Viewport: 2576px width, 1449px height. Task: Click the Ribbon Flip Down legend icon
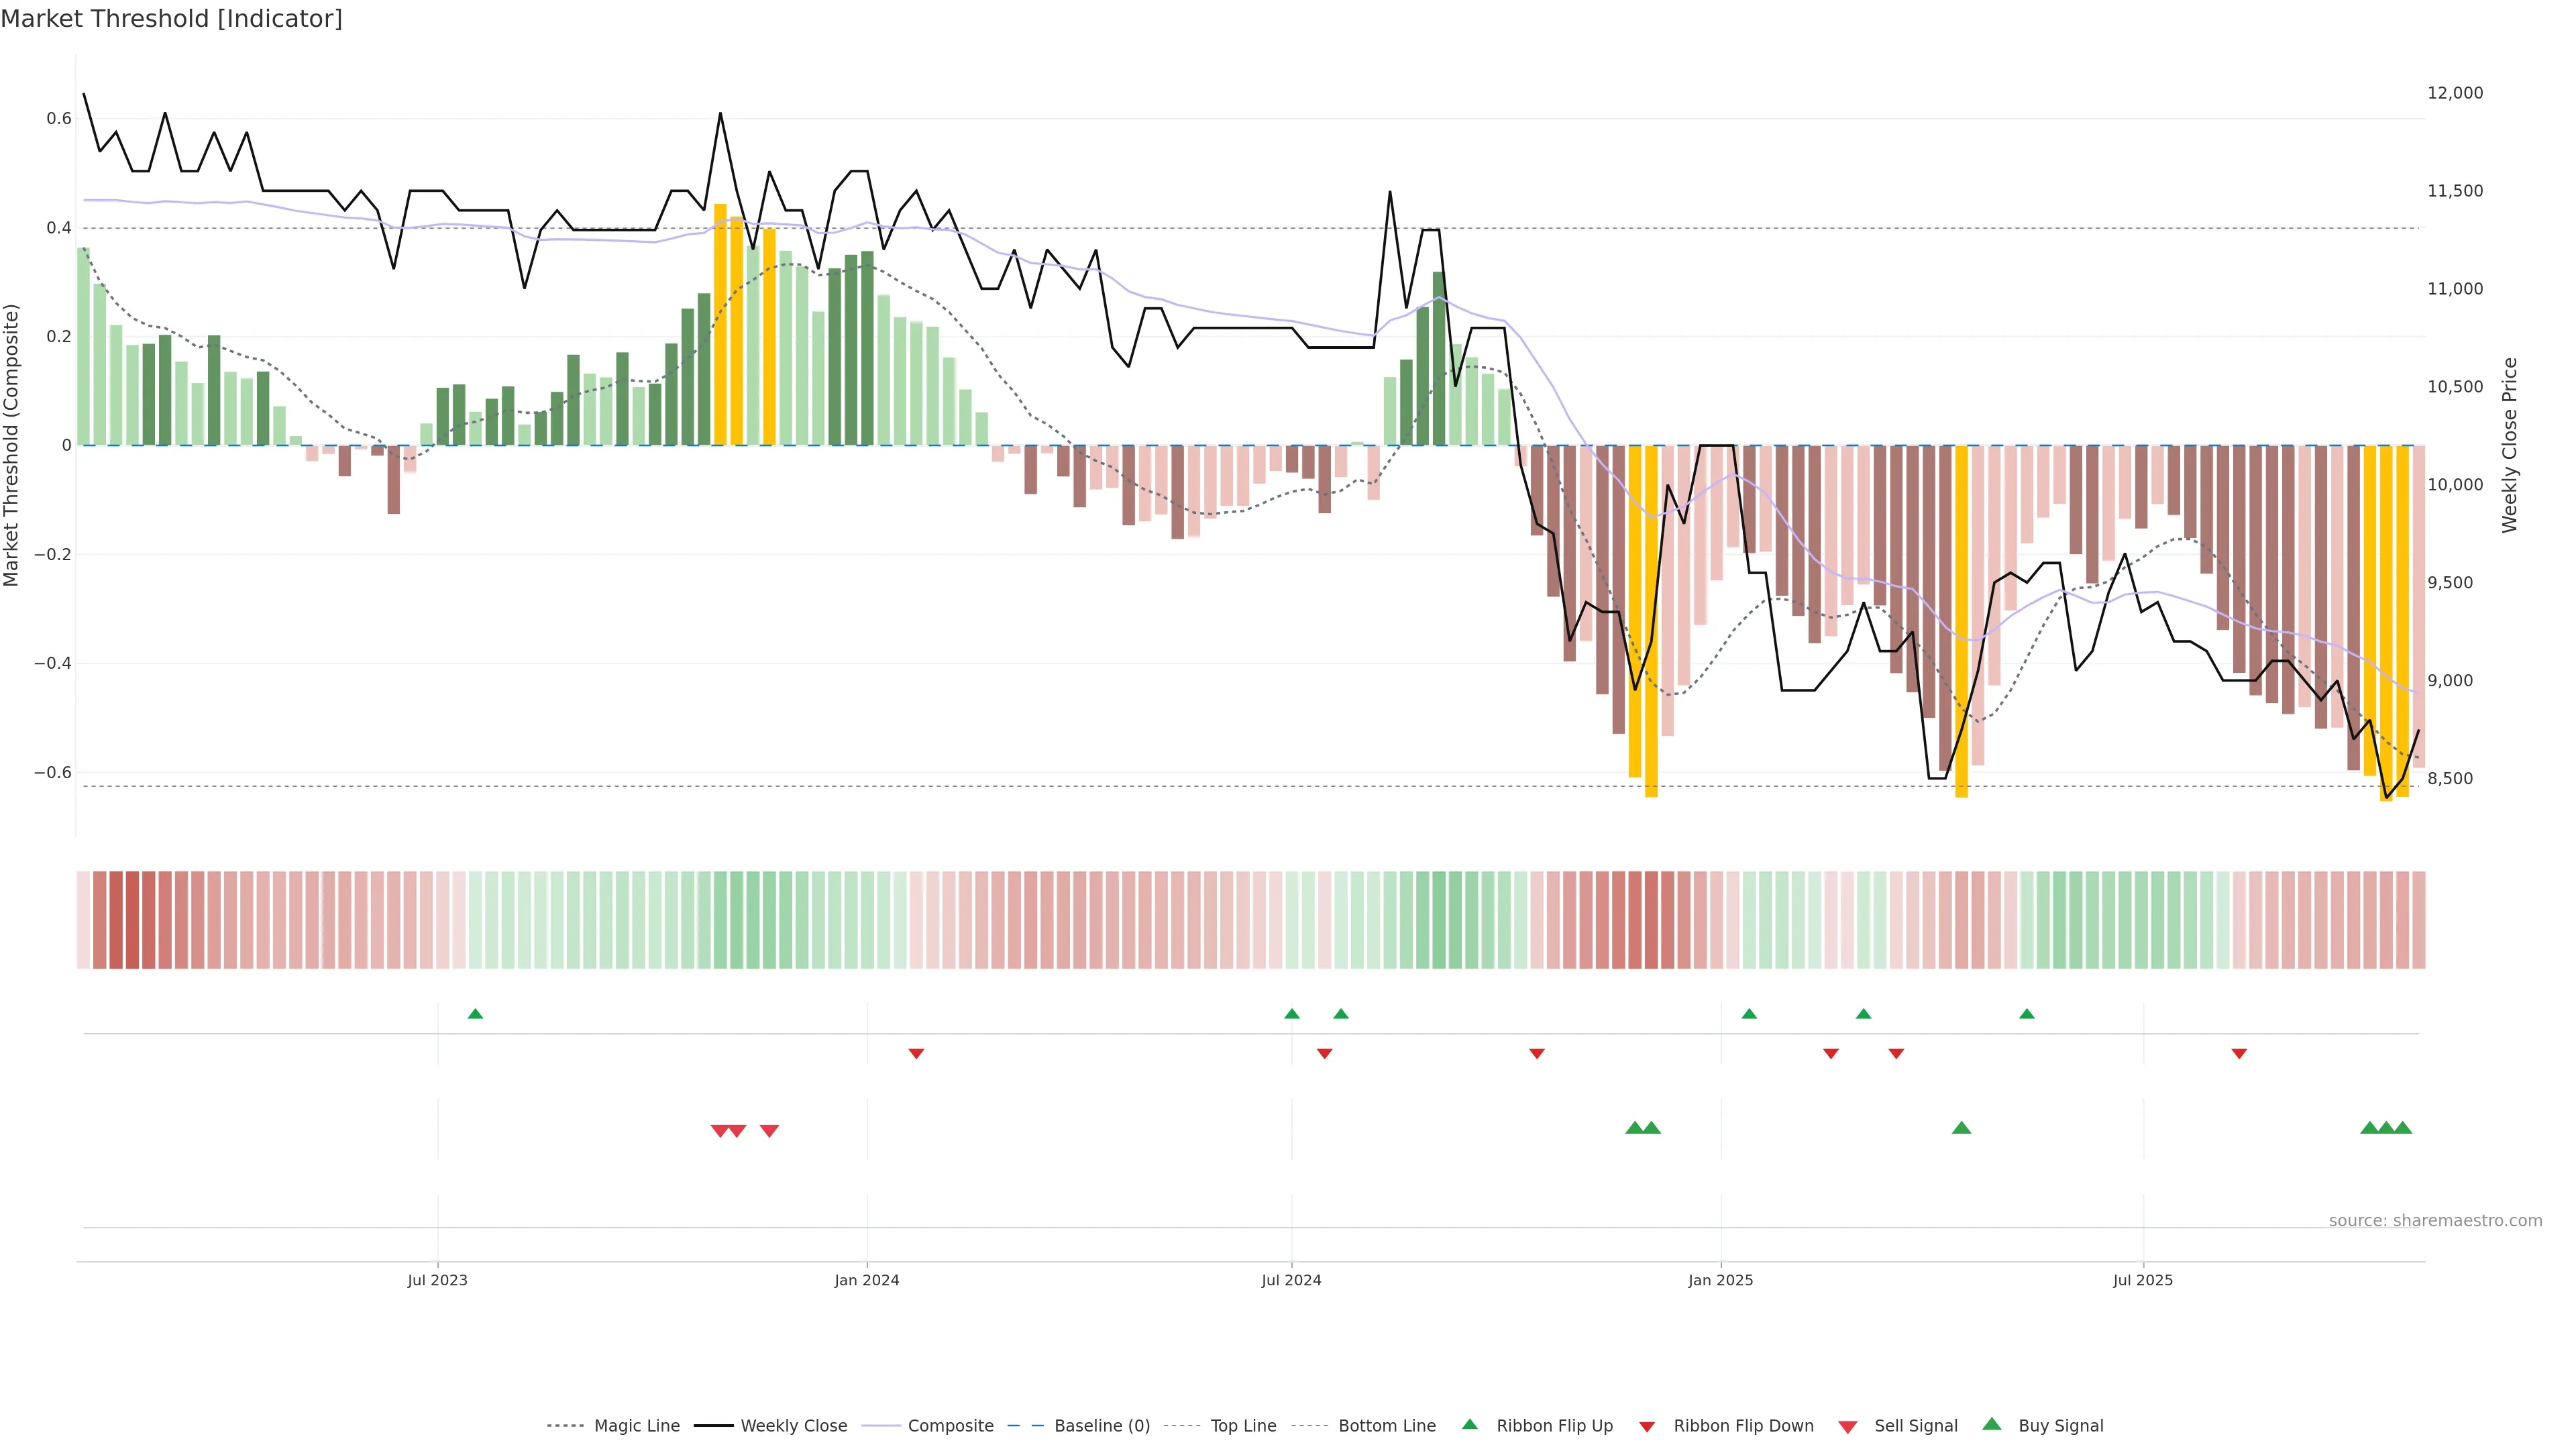(x=1647, y=1427)
